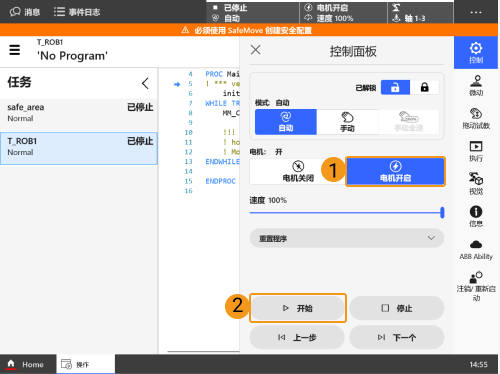Select the T_ROB1 task row
The image size is (500, 374).
tap(79, 148)
